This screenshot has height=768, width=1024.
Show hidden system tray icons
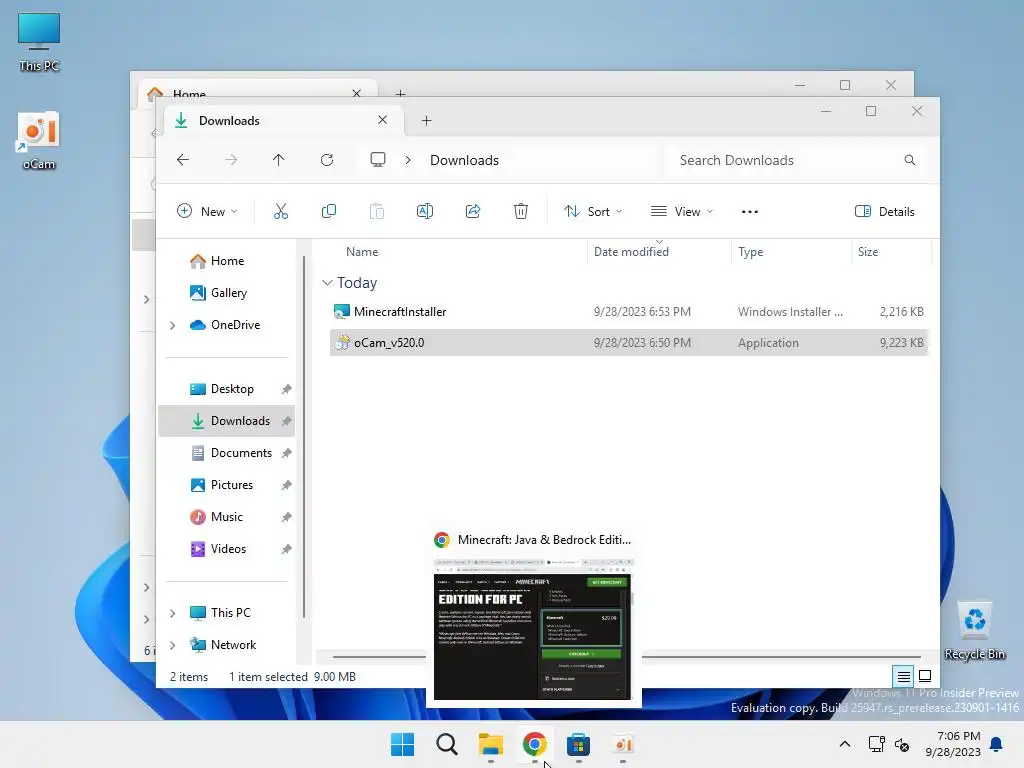coord(844,744)
